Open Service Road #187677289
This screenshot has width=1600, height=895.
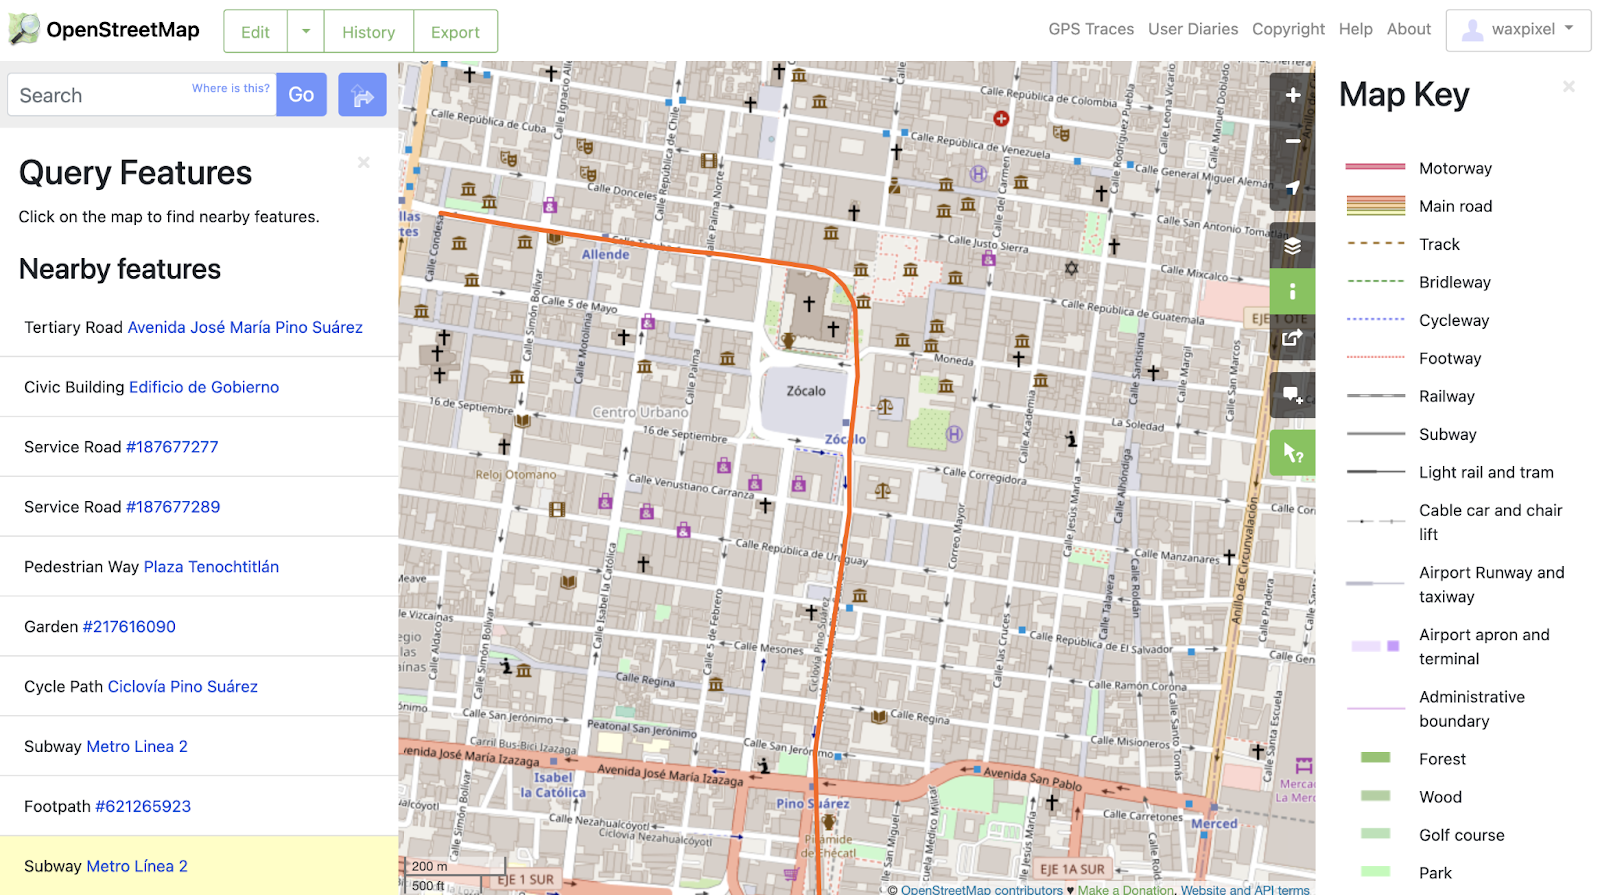point(173,507)
